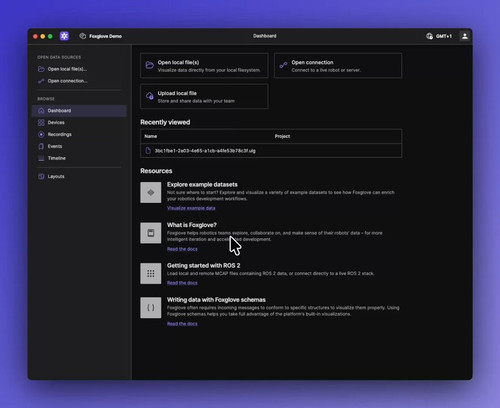The height and width of the screenshot is (408, 500).
Task: Click the Timeline icon in sidebar
Action: [41, 158]
